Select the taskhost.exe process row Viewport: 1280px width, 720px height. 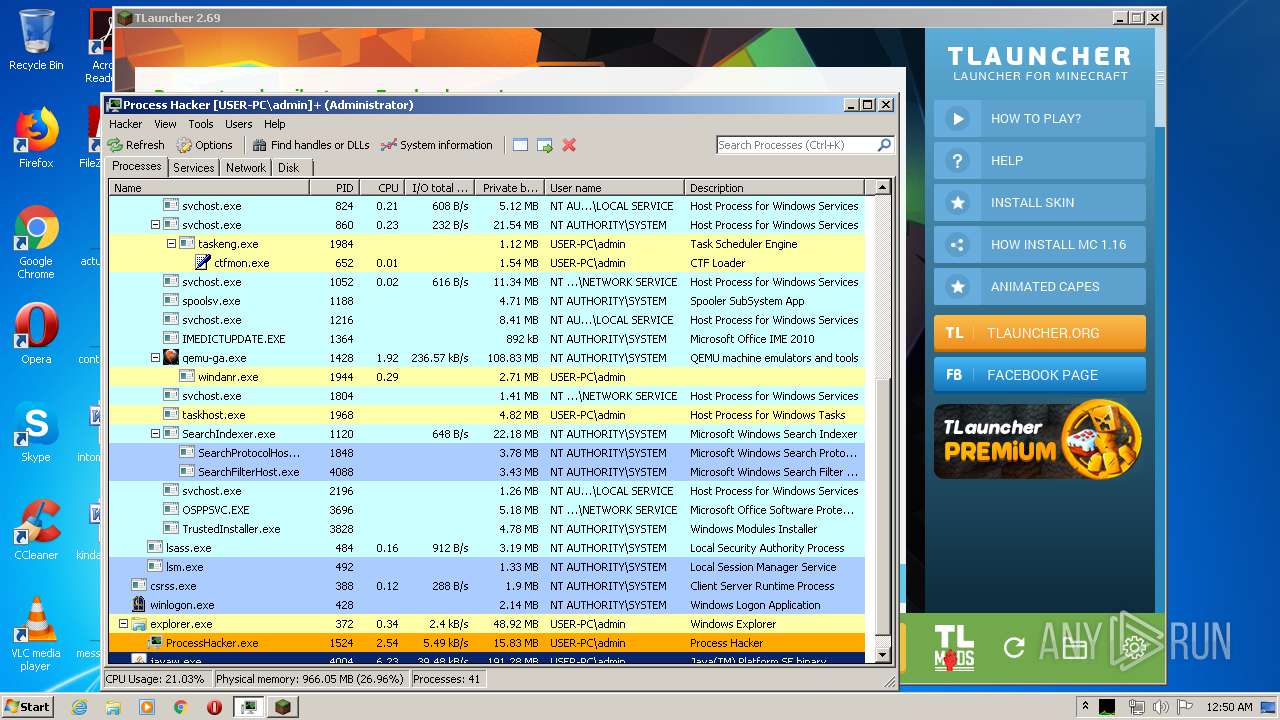(487, 415)
